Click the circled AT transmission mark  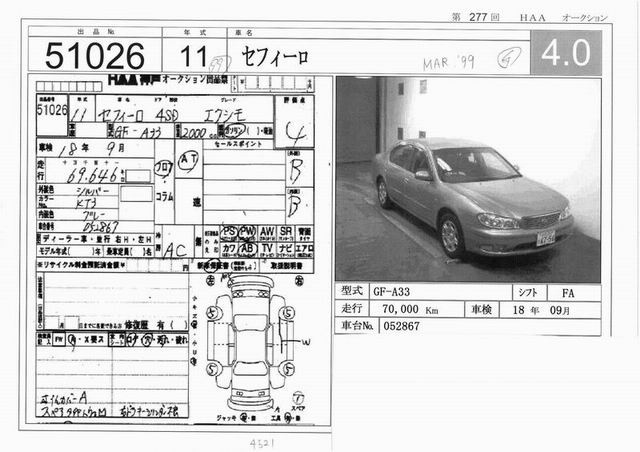click(189, 161)
